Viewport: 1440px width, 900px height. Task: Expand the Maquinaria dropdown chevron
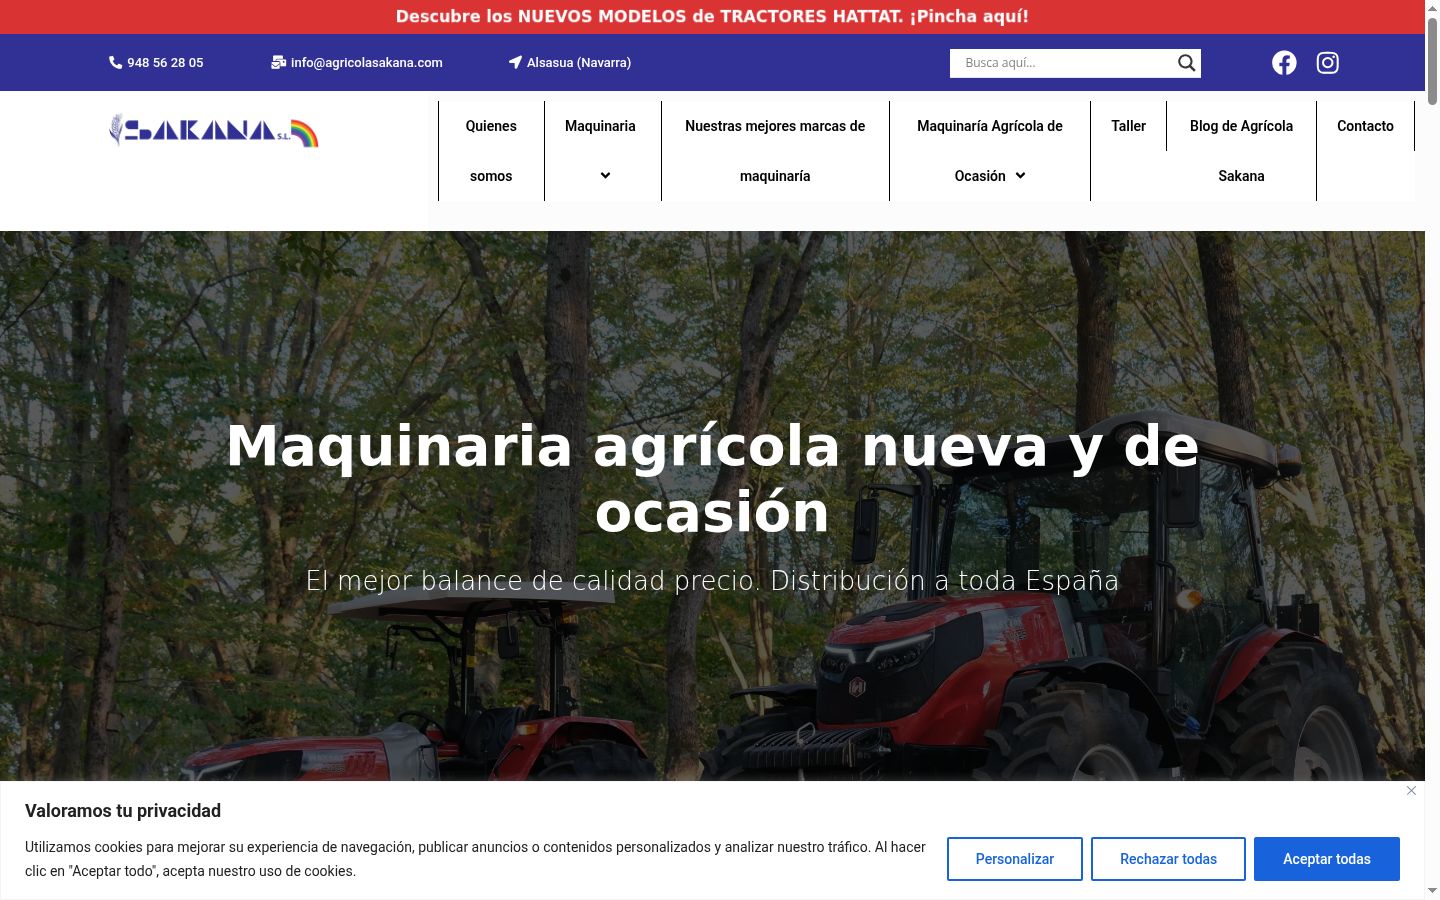pyautogui.click(x=605, y=176)
